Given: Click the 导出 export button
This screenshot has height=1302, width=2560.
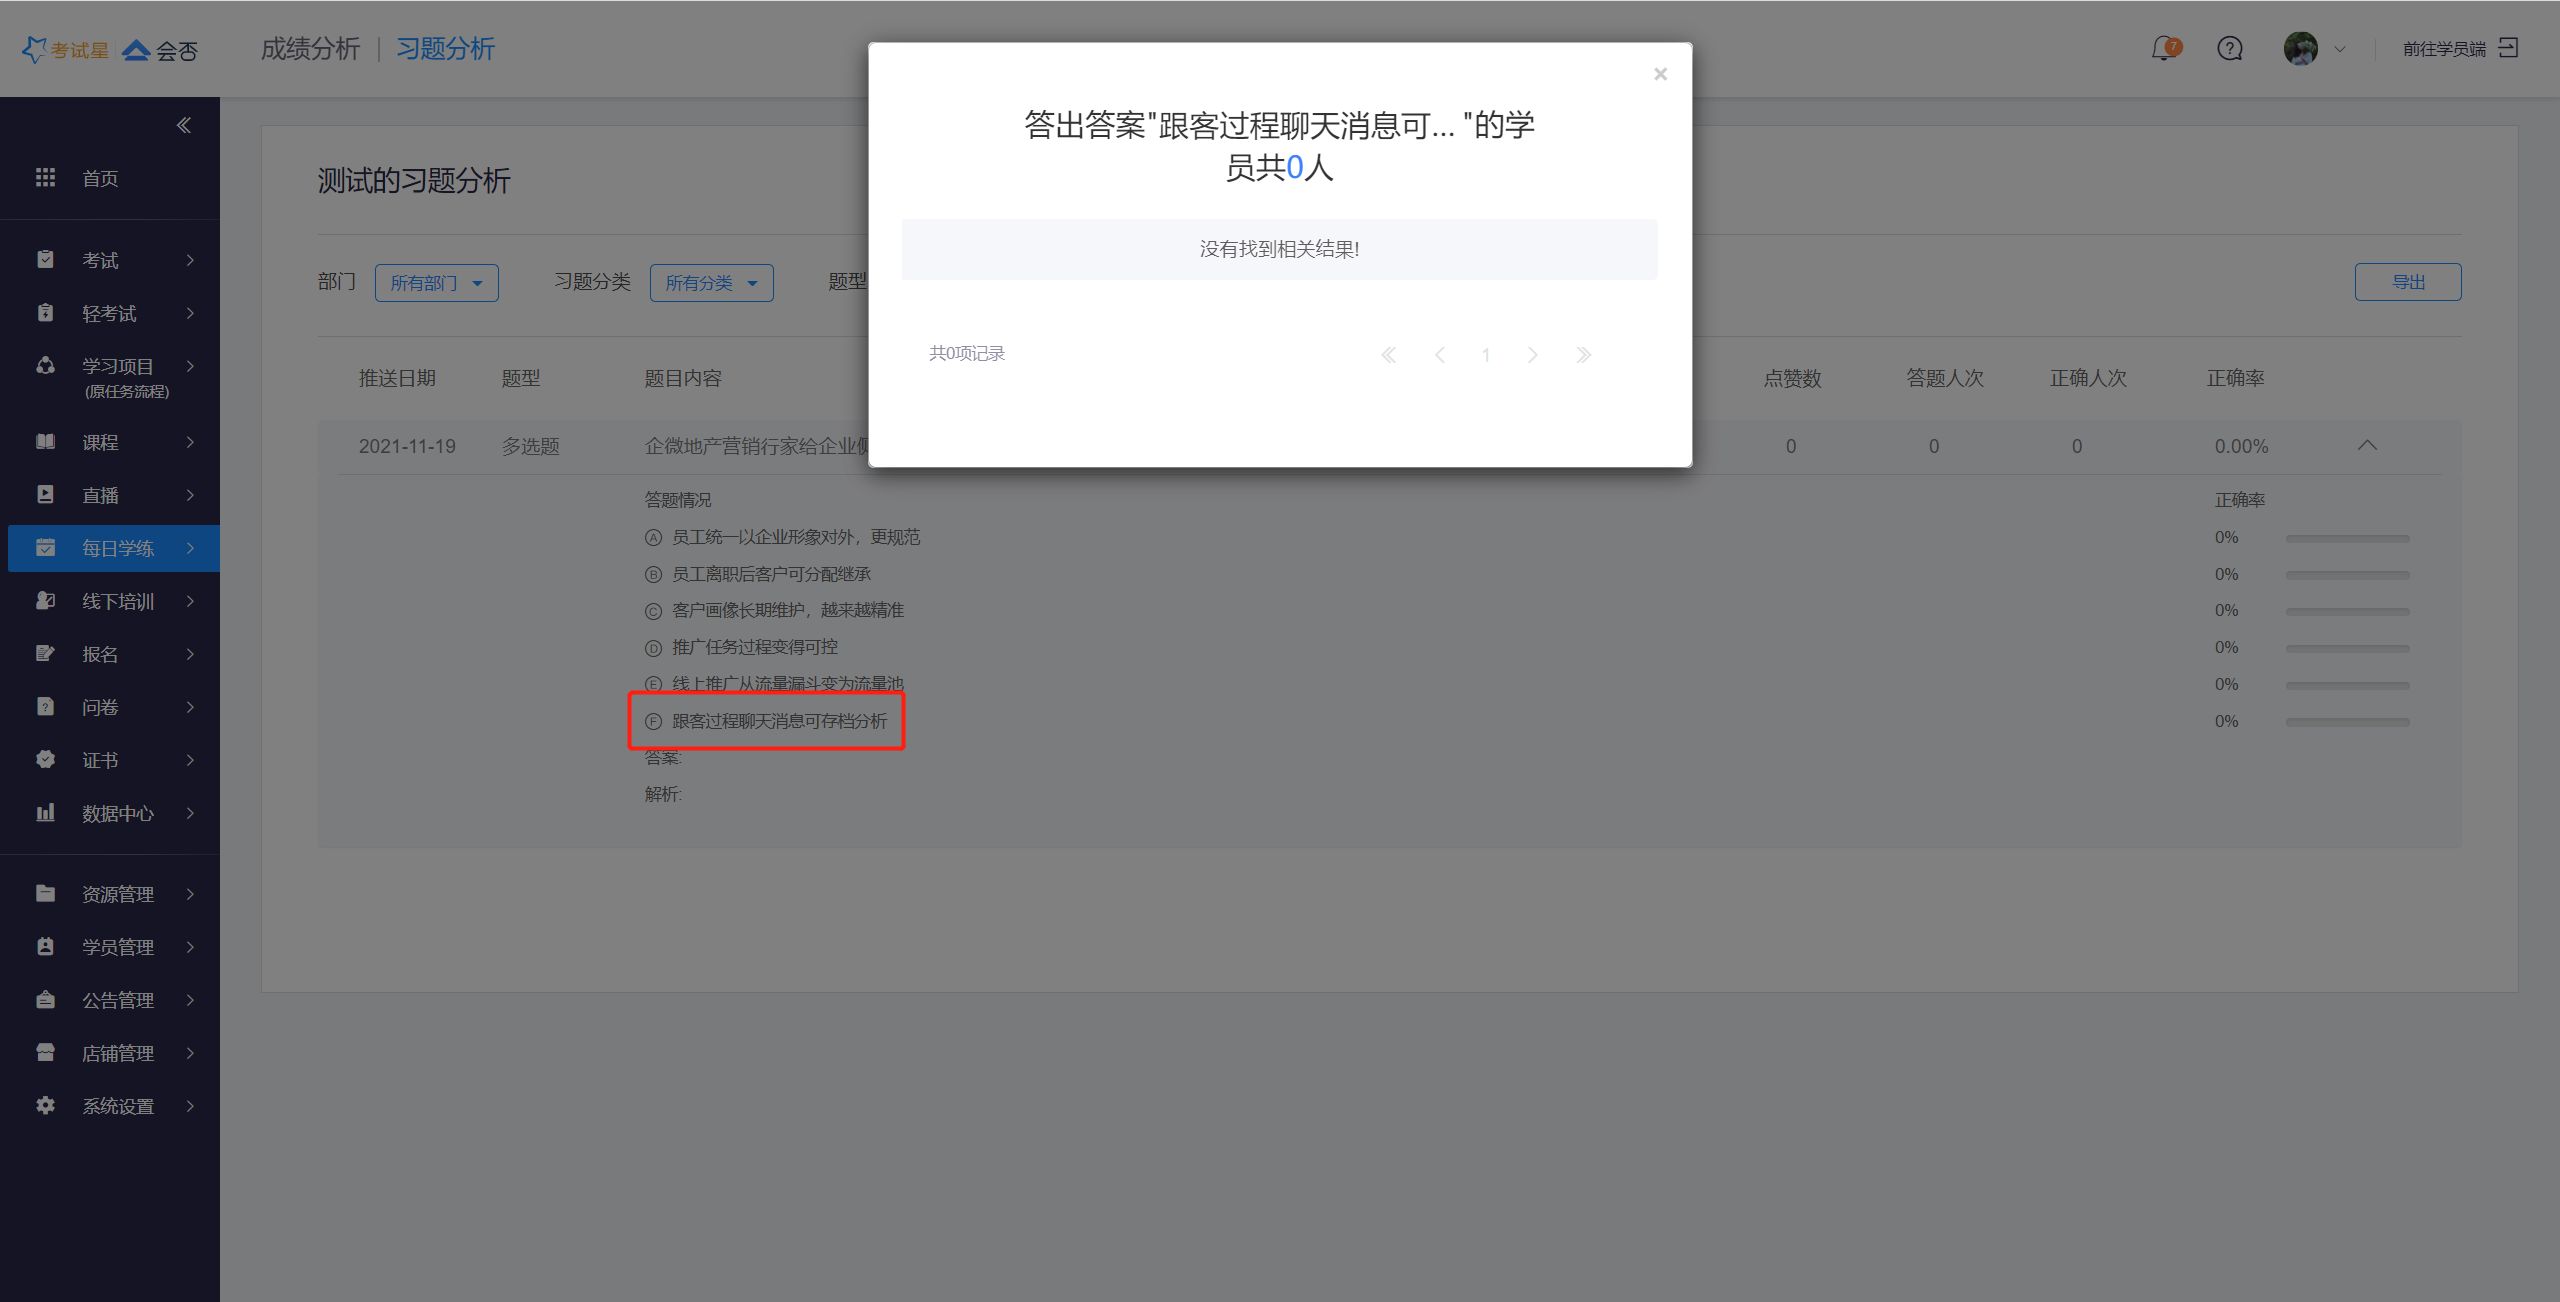Looking at the screenshot, I should (x=2407, y=282).
